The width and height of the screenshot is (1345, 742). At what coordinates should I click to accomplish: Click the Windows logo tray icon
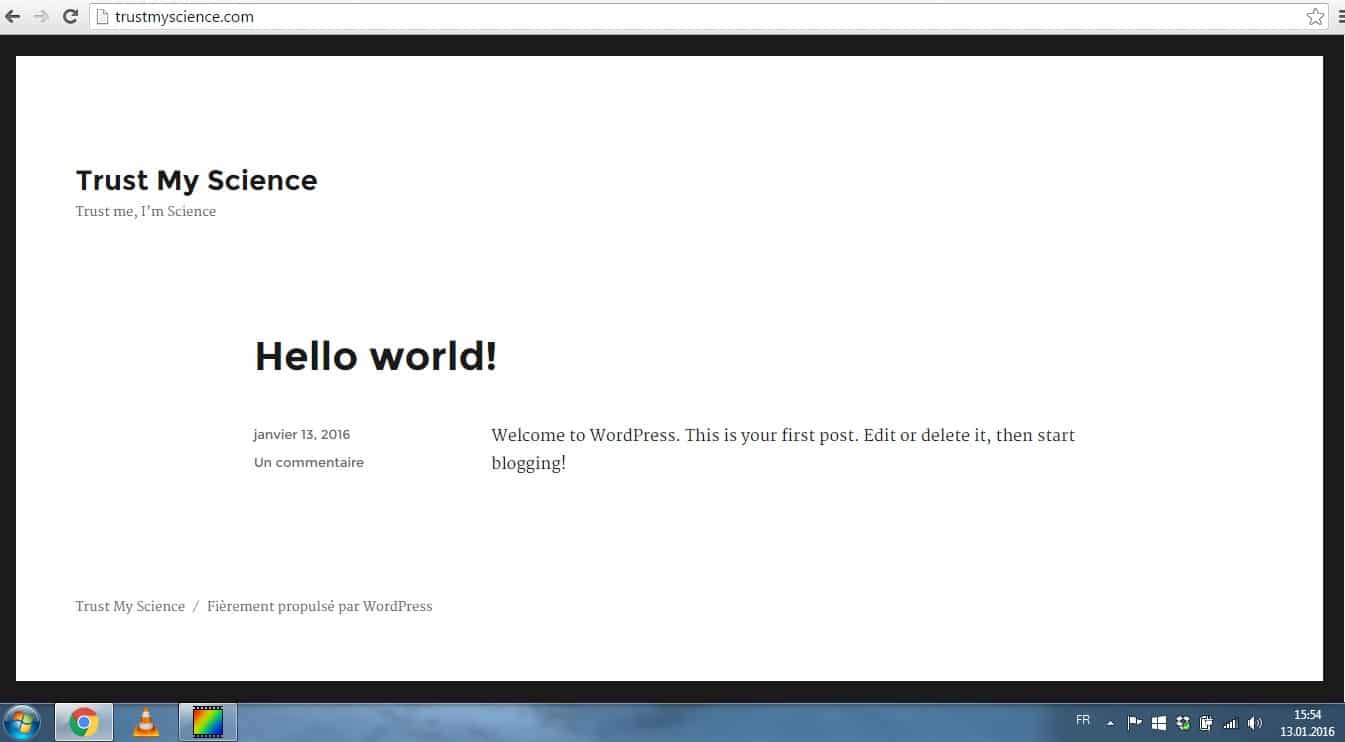[1159, 722]
